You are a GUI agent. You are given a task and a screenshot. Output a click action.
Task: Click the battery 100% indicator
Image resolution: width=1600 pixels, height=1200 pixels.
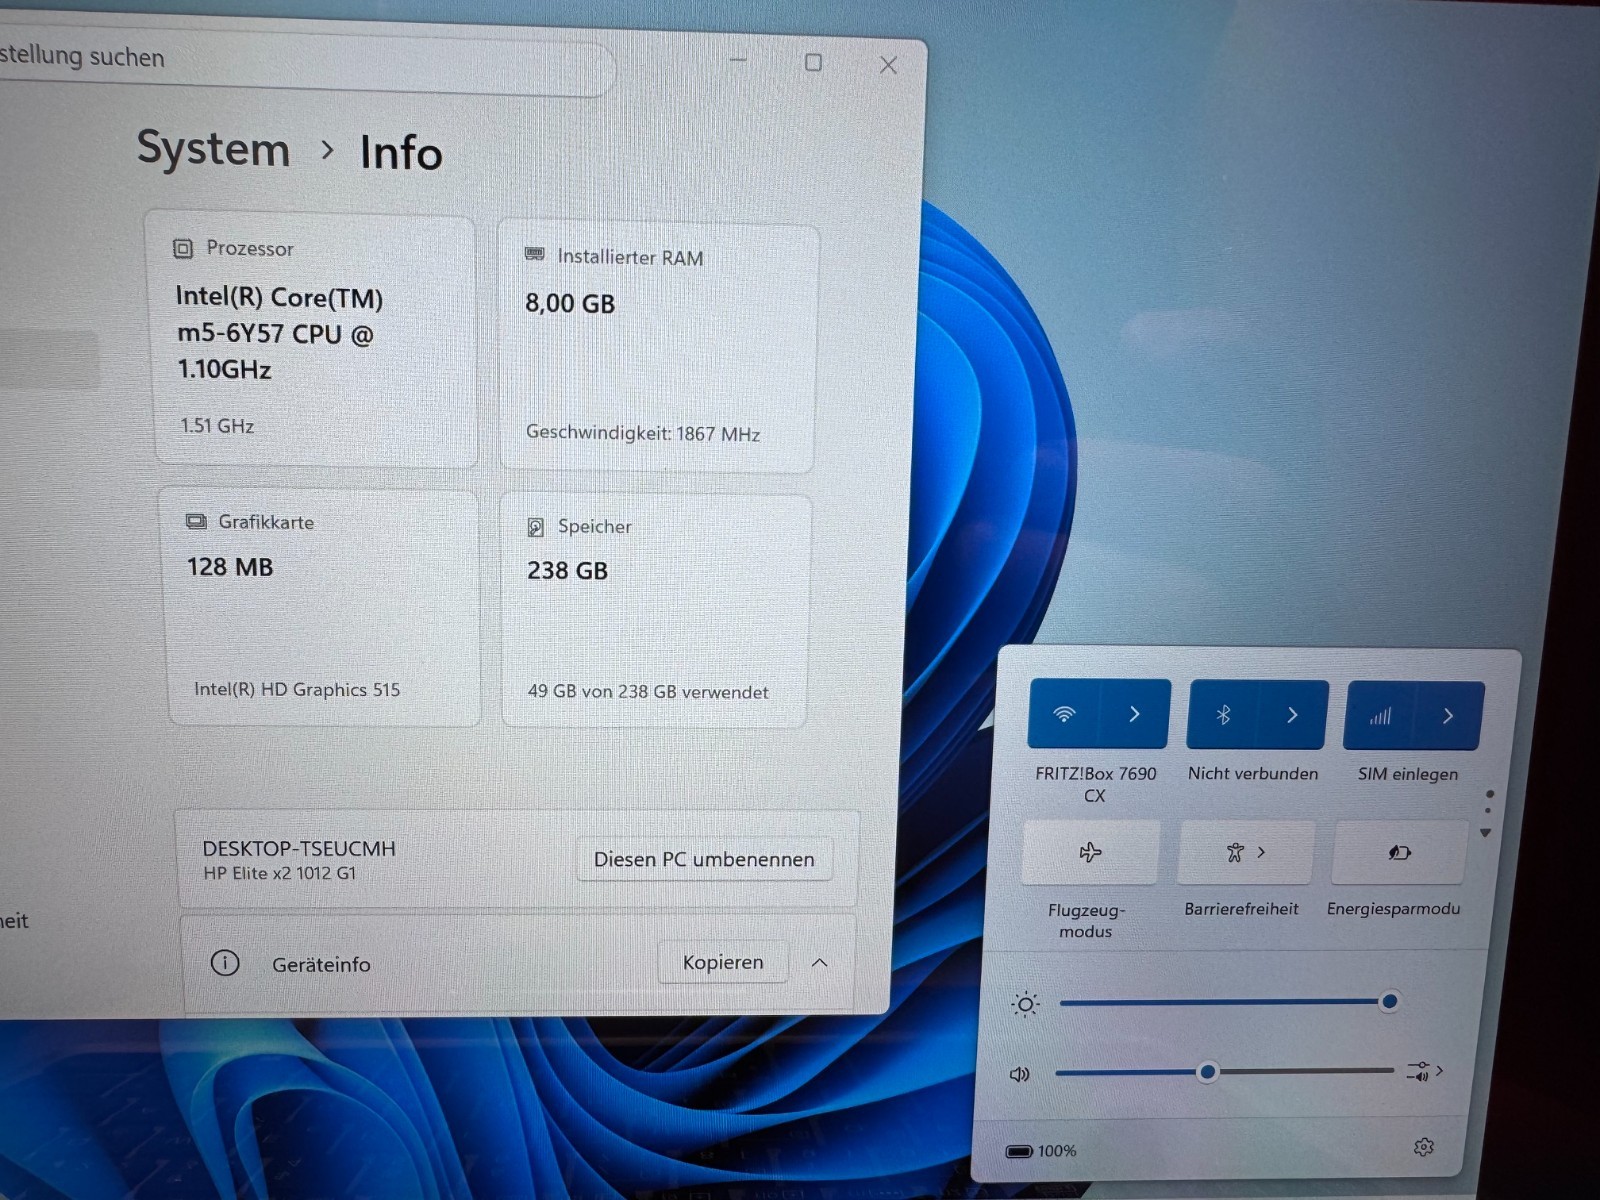[1041, 1151]
